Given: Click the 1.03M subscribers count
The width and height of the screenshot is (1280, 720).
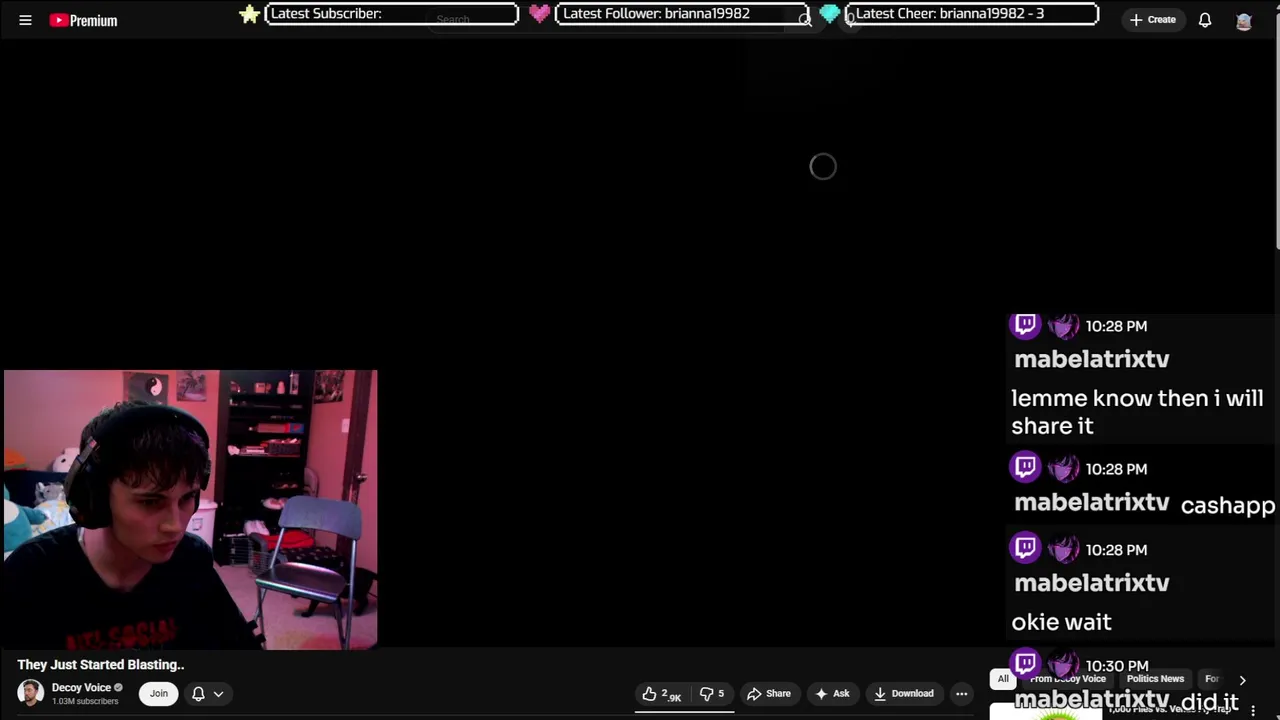Looking at the screenshot, I should [85, 701].
